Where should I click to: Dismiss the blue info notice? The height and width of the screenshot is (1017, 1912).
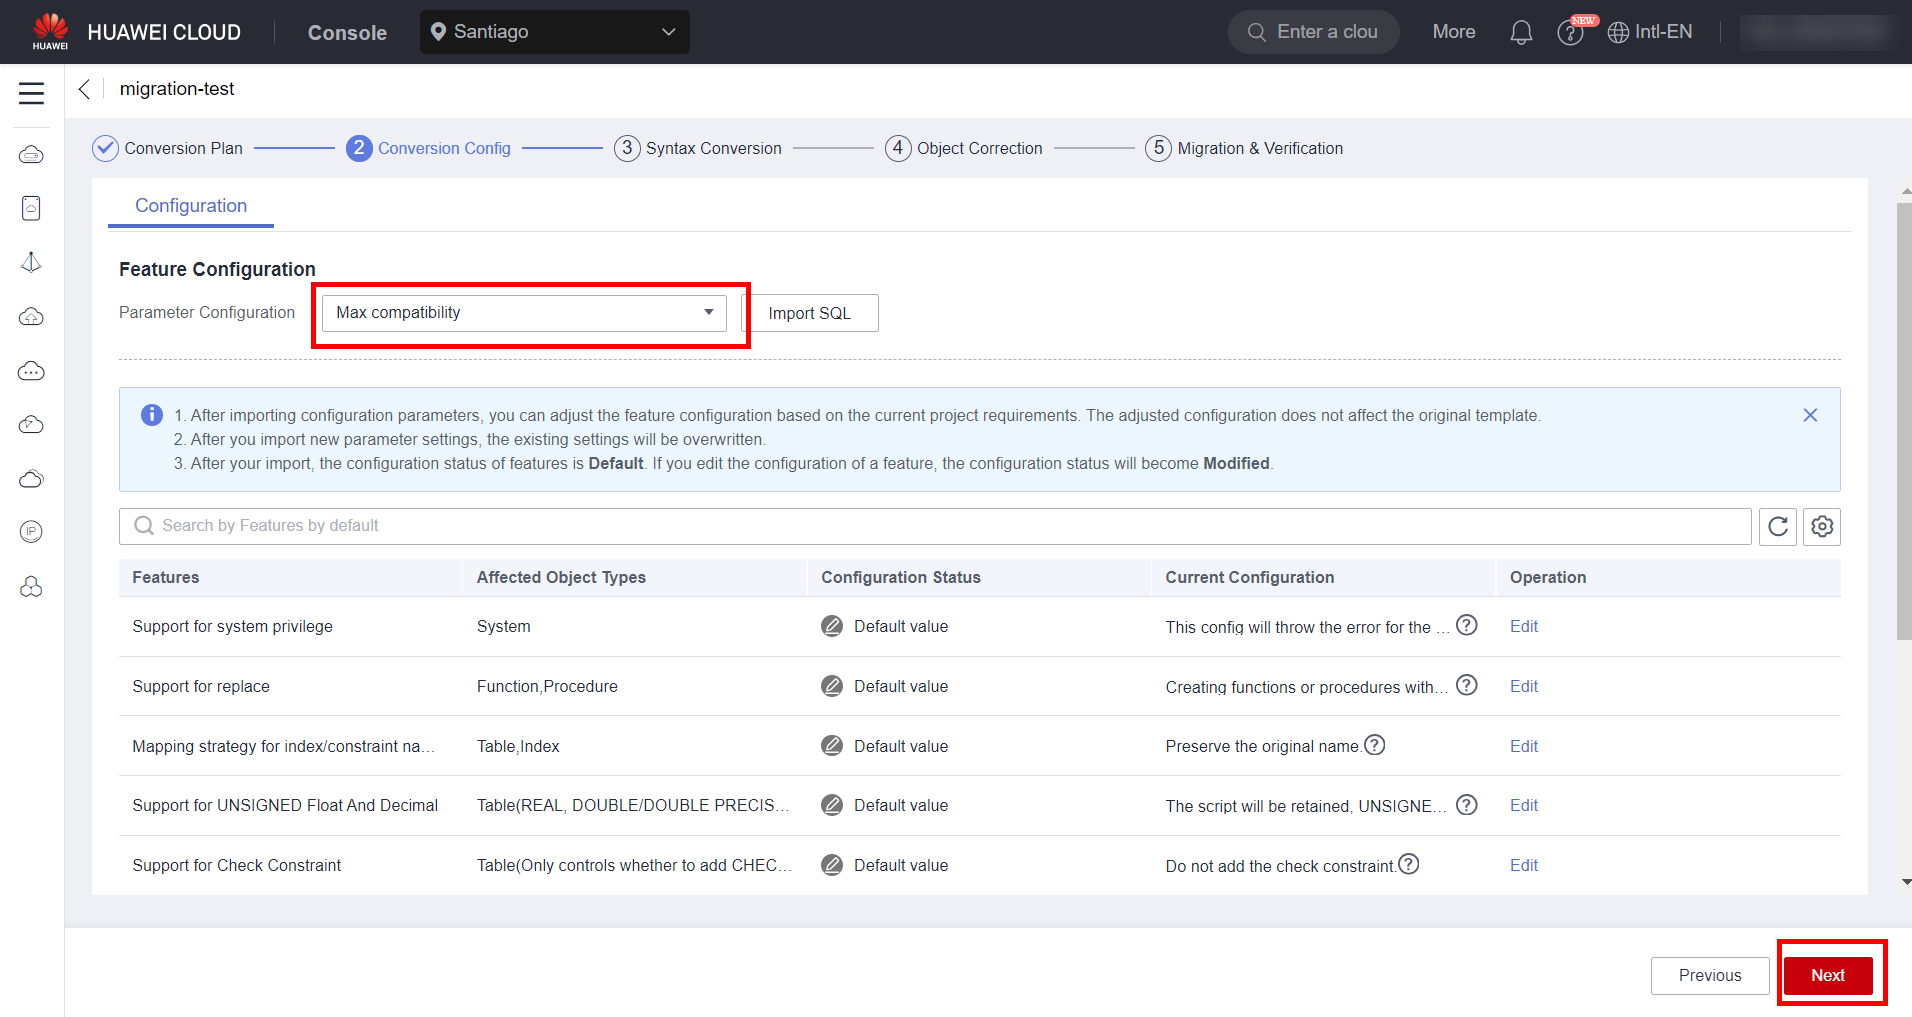tap(1809, 415)
